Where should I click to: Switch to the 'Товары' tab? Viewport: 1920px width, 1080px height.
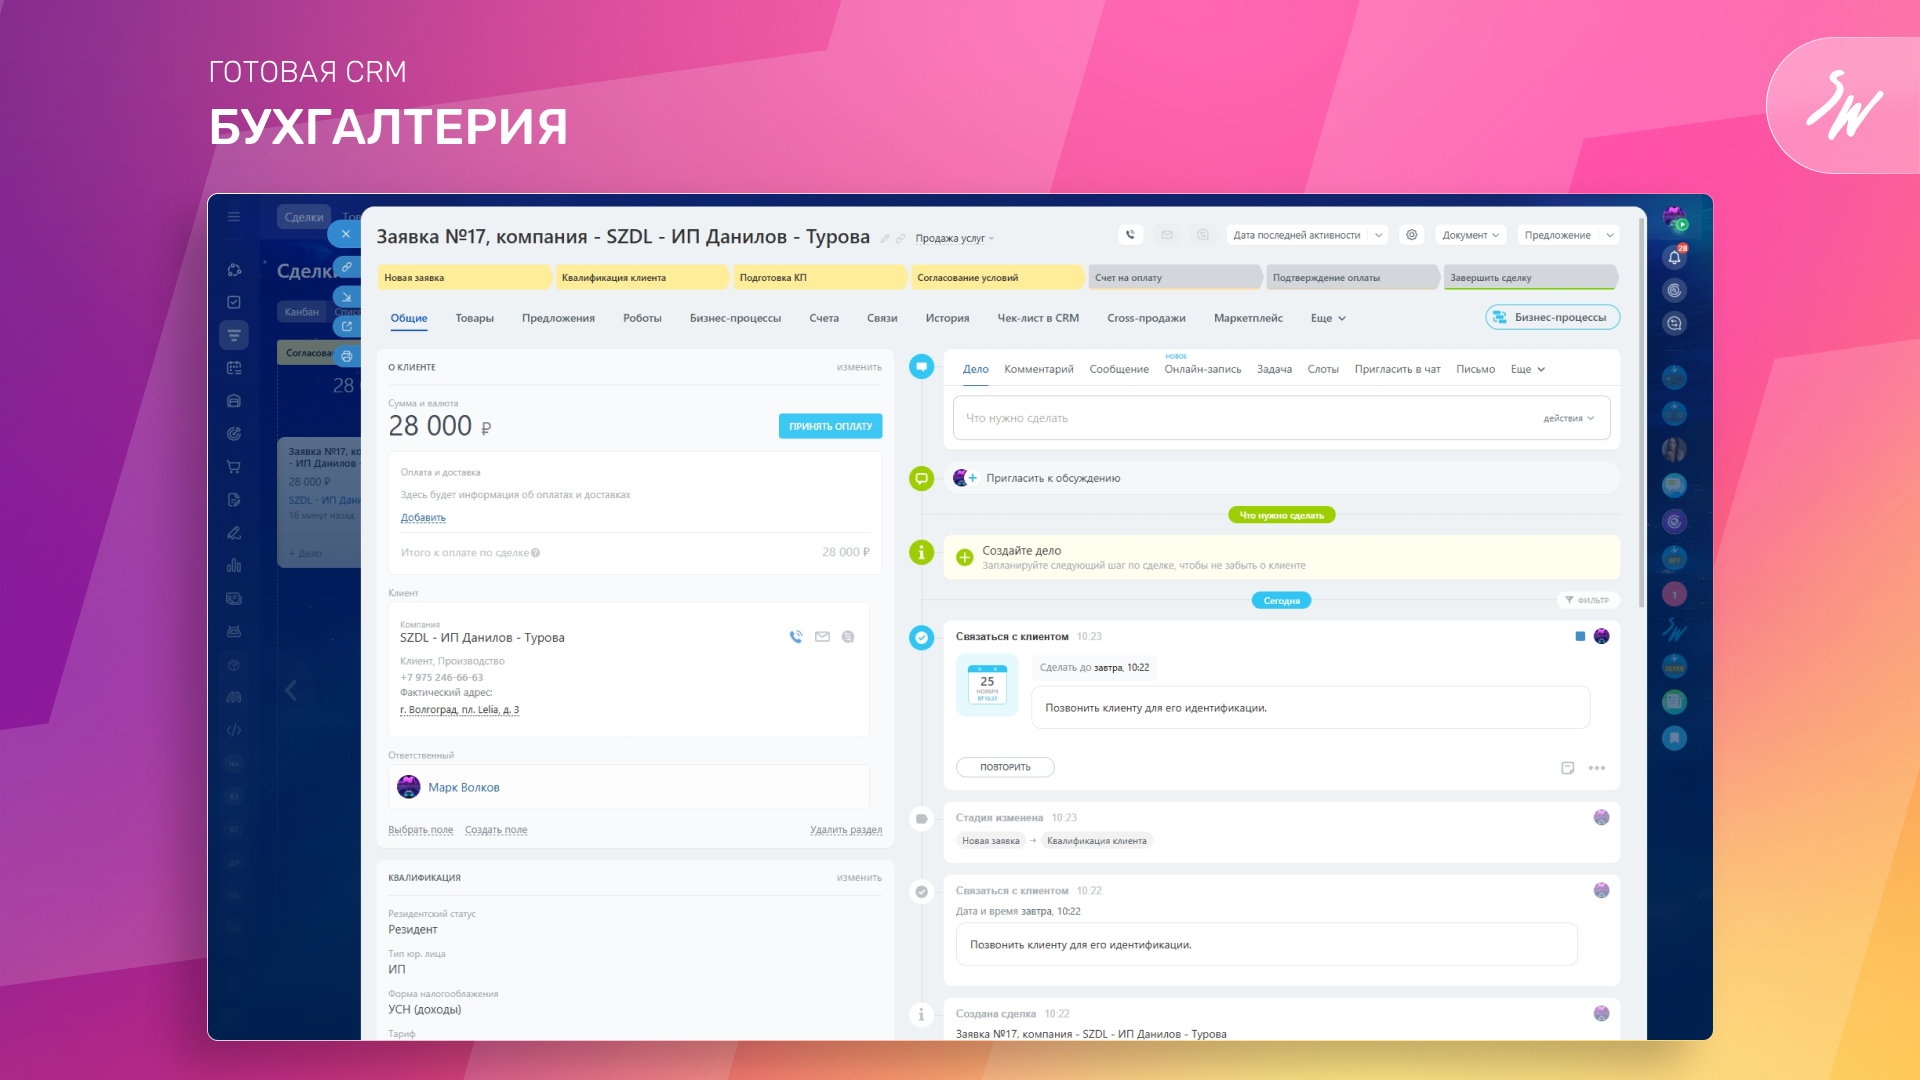[474, 318]
